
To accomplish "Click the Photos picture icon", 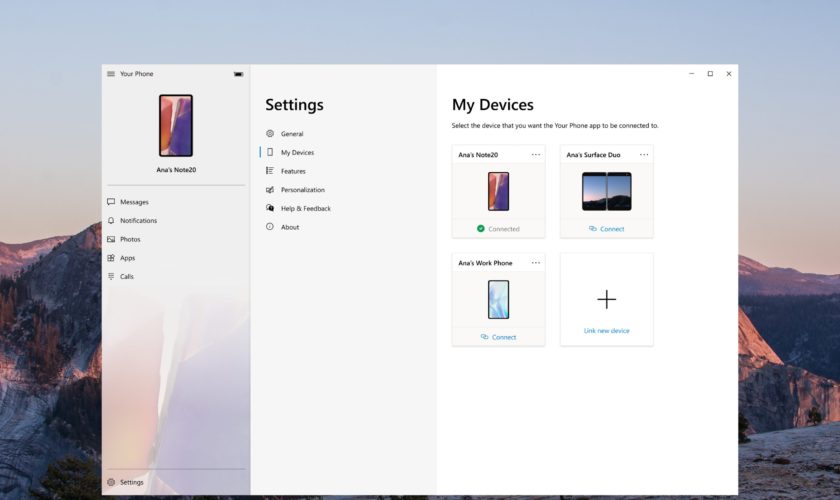I will tap(111, 239).
